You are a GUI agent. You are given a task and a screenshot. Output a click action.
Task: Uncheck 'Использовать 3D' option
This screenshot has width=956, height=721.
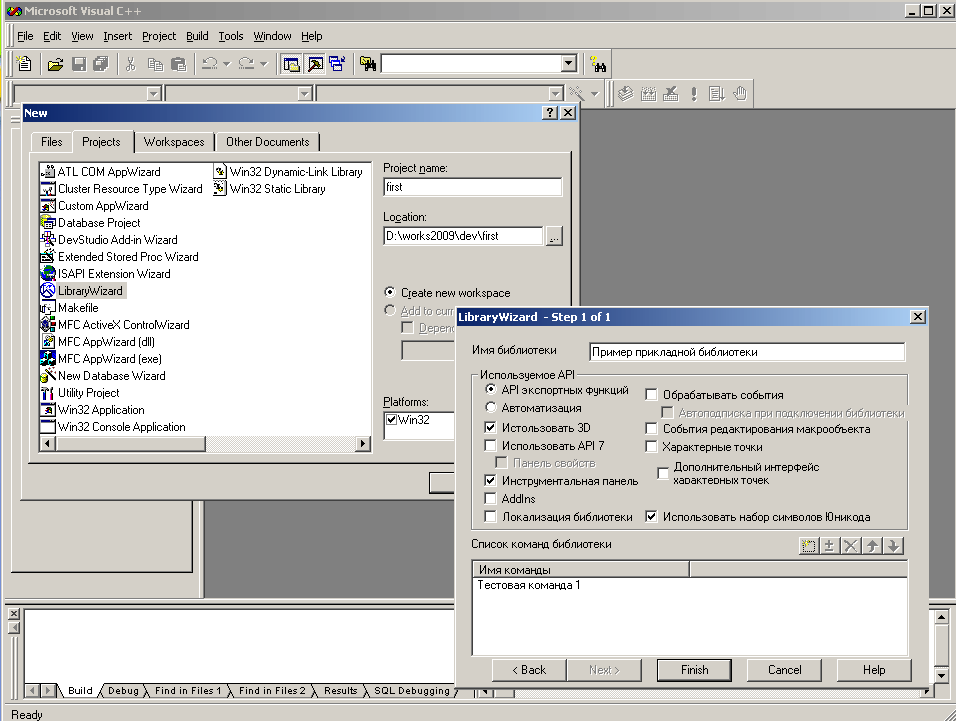tap(491, 428)
